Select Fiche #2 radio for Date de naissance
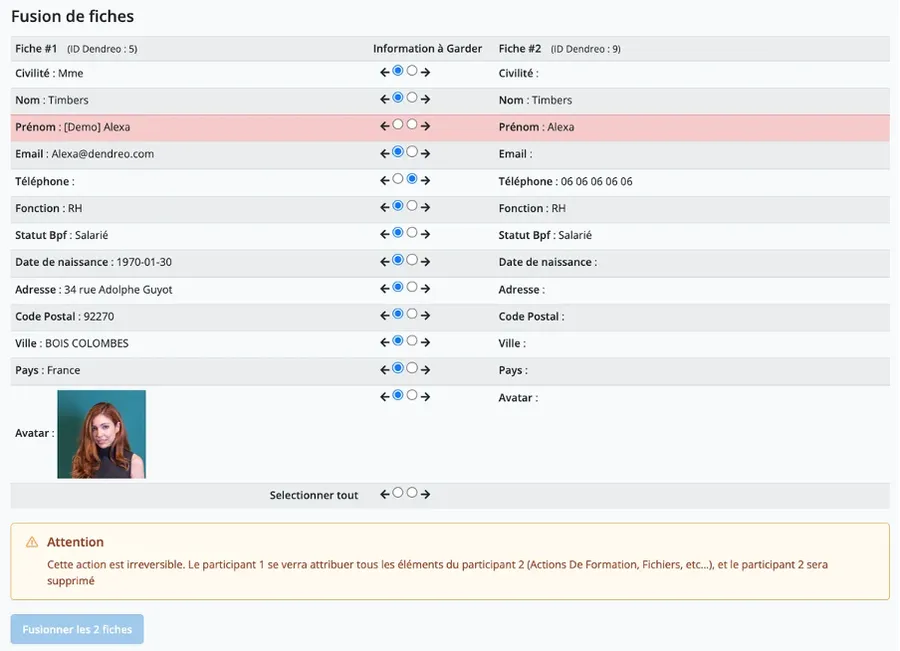Image resolution: width=900 pixels, height=651 pixels. click(412, 260)
